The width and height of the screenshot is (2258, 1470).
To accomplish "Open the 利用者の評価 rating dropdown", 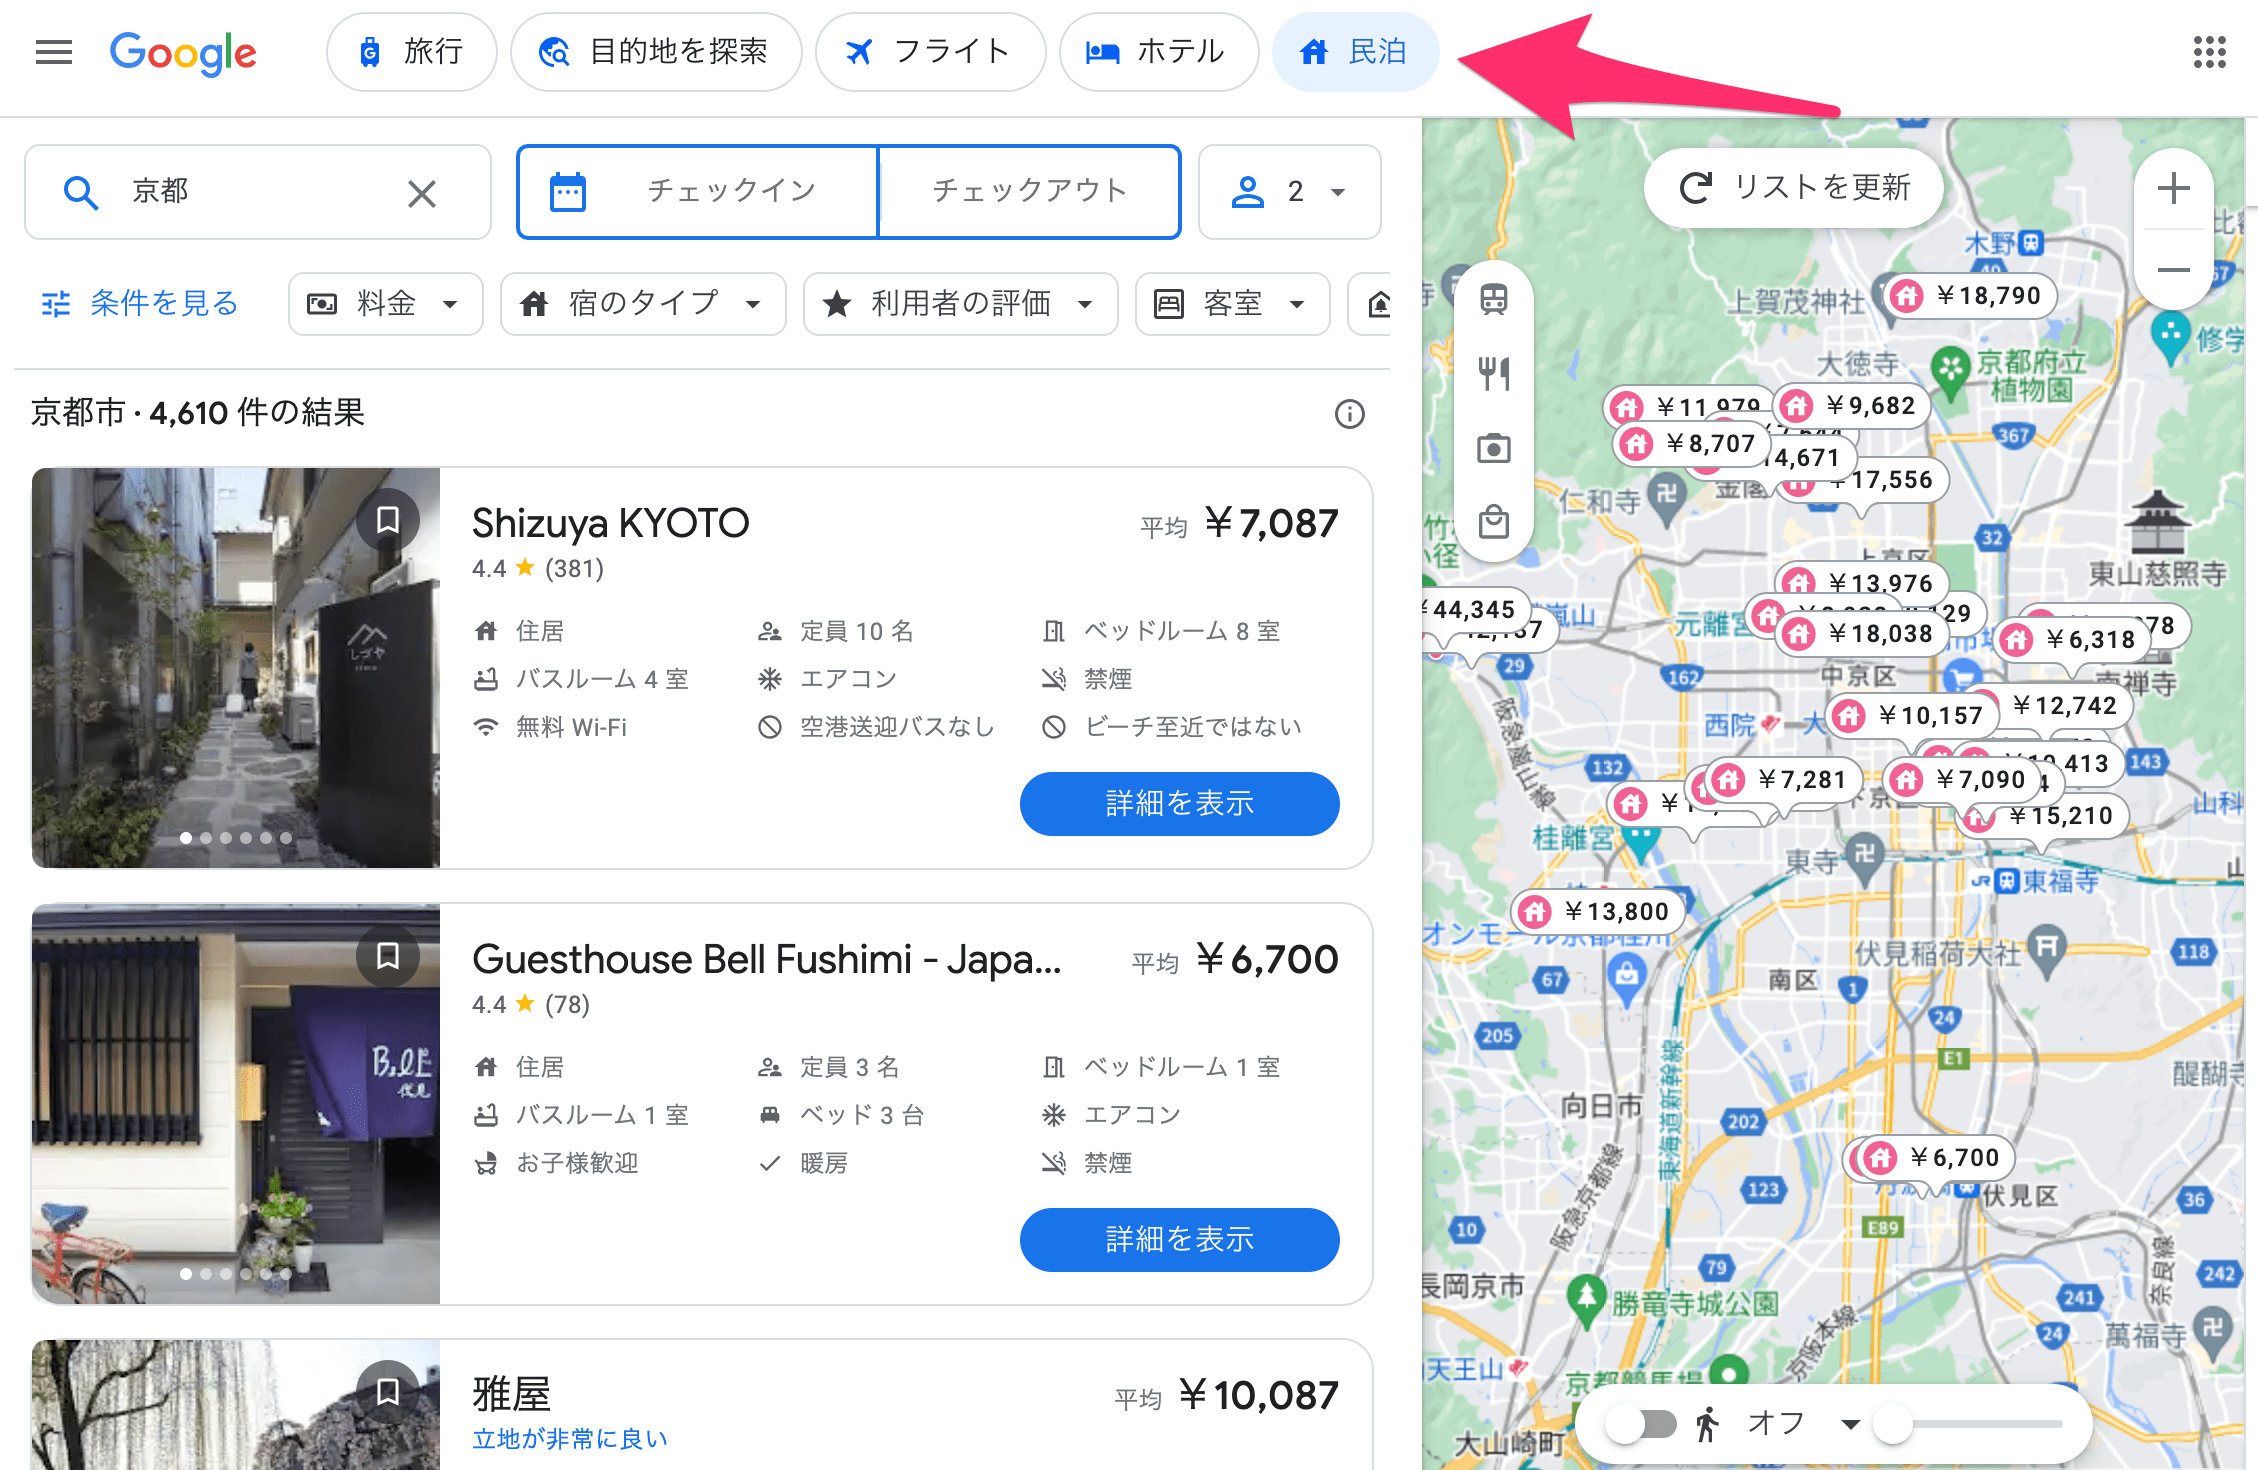I will coord(960,304).
